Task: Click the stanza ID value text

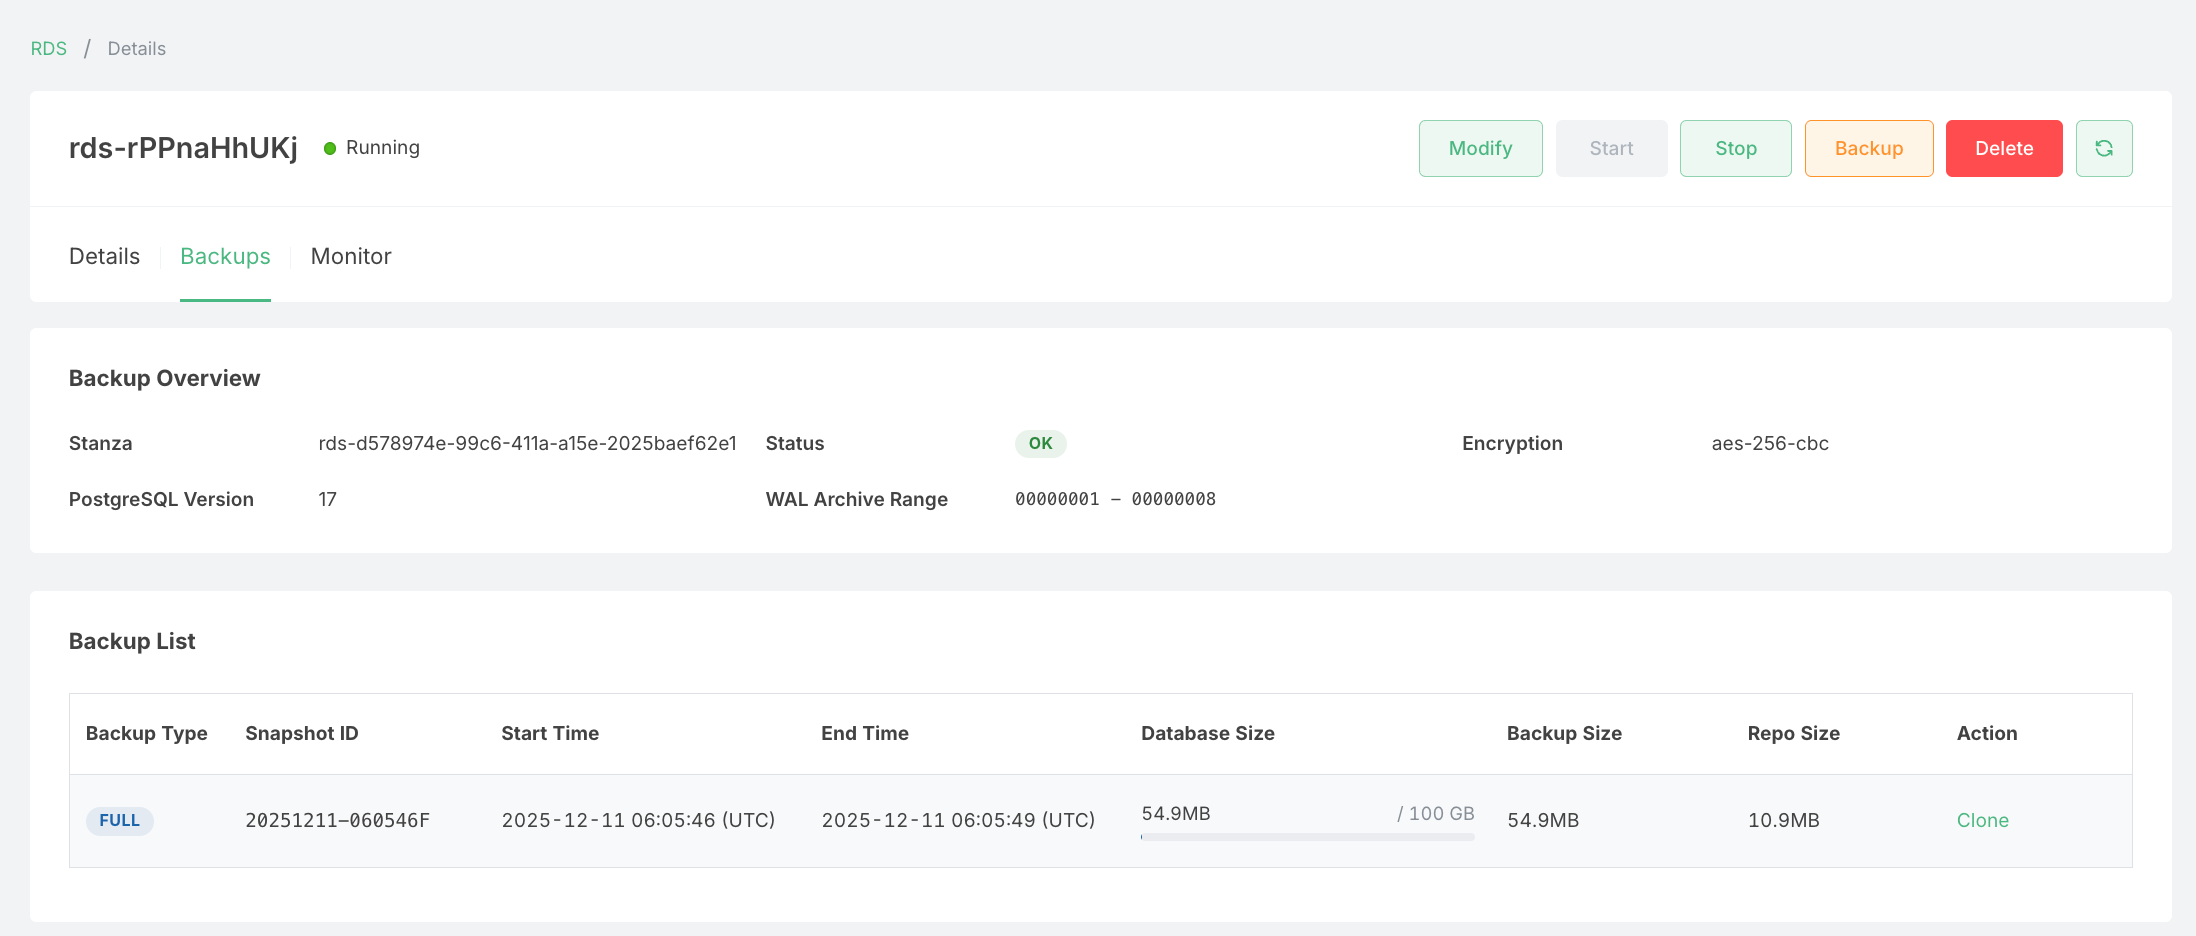Action: click(527, 443)
